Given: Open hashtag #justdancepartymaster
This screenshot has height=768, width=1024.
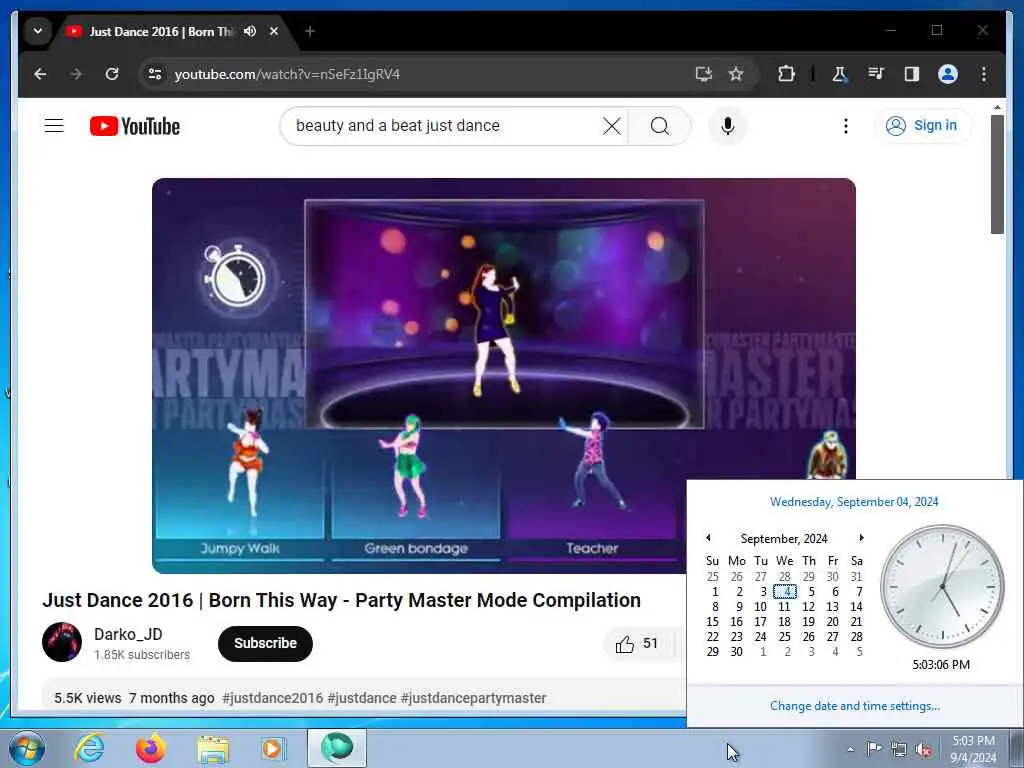Looking at the screenshot, I should pyautogui.click(x=473, y=698).
